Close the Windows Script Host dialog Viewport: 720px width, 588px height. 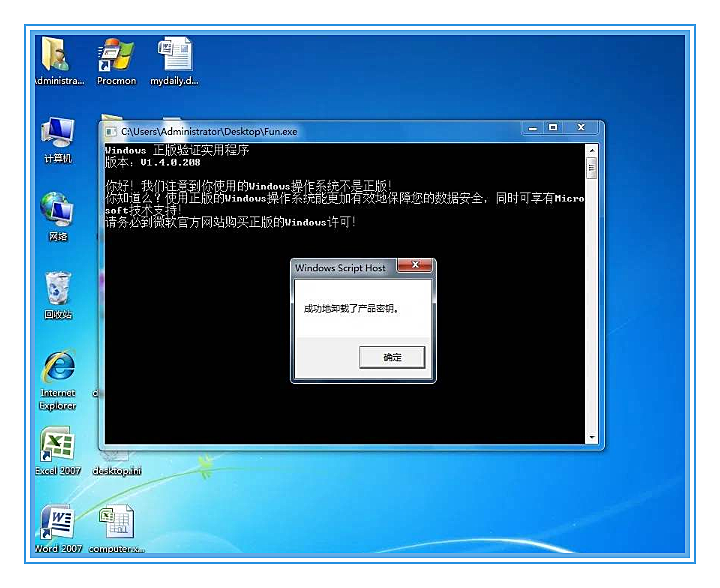415,265
